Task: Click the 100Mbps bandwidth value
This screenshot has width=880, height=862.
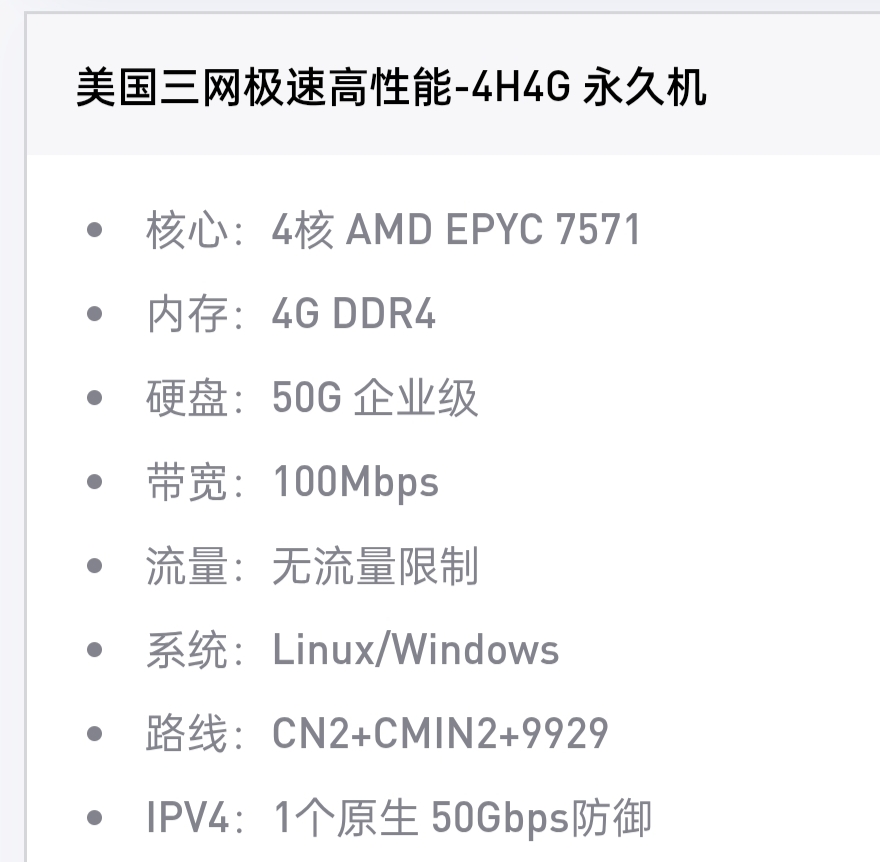Action: 356,483
